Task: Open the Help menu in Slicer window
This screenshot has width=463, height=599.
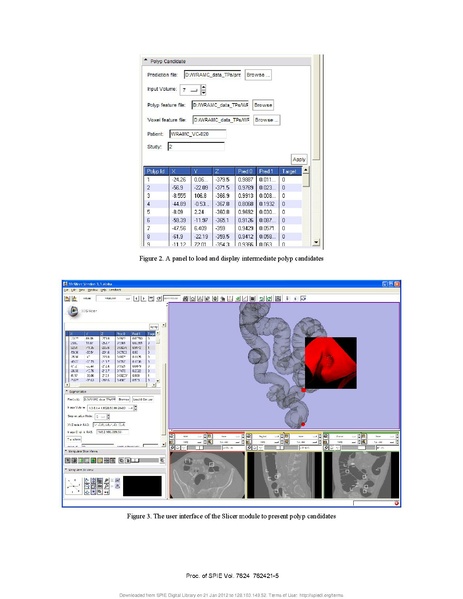Action: coord(103,290)
